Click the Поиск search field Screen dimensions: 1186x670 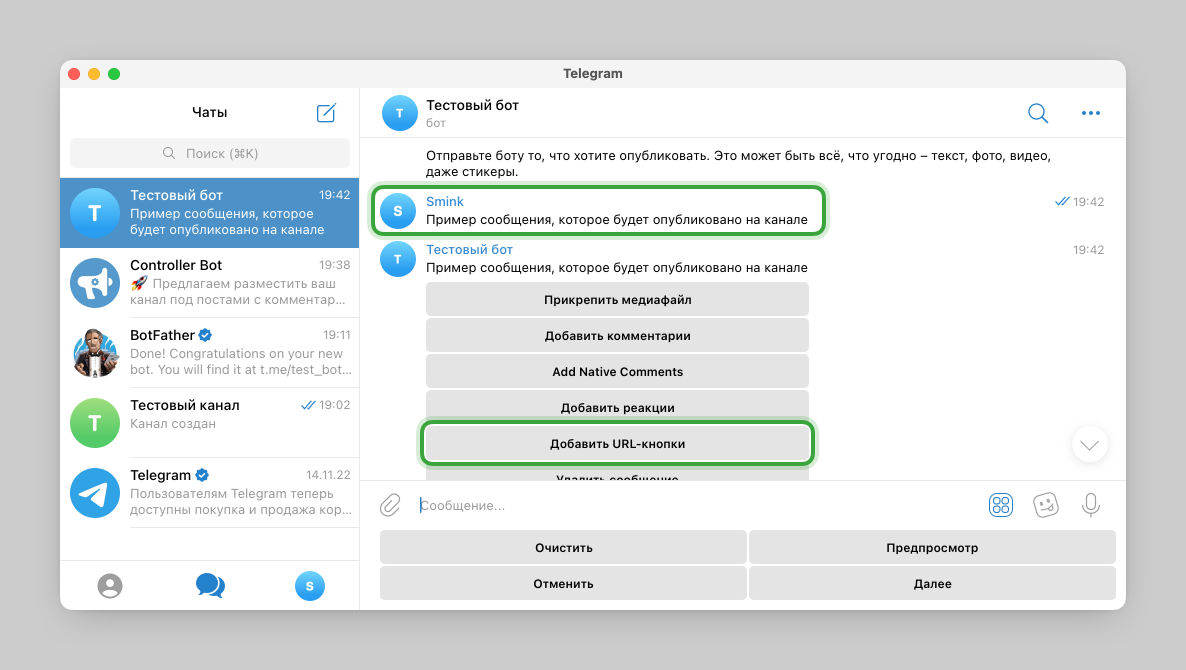click(x=208, y=152)
